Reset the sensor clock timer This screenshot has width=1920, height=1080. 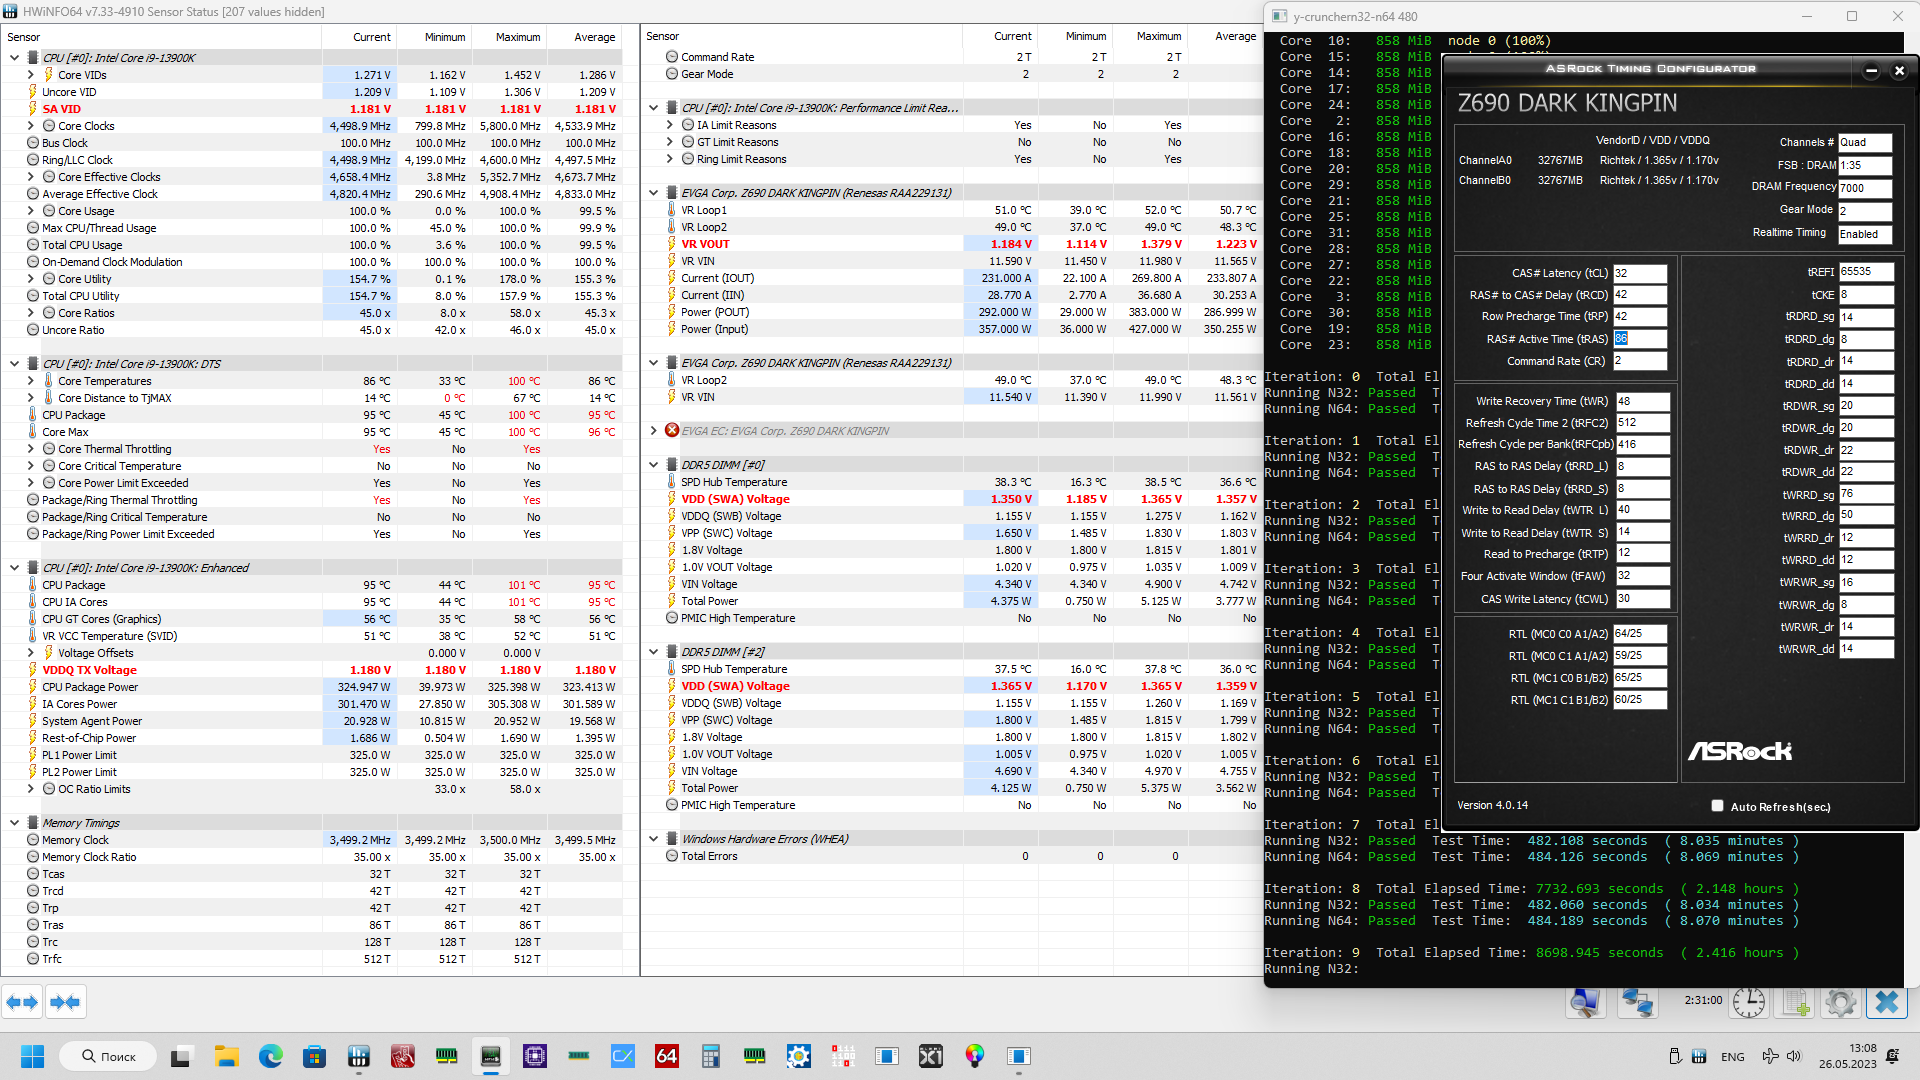(x=1748, y=1002)
